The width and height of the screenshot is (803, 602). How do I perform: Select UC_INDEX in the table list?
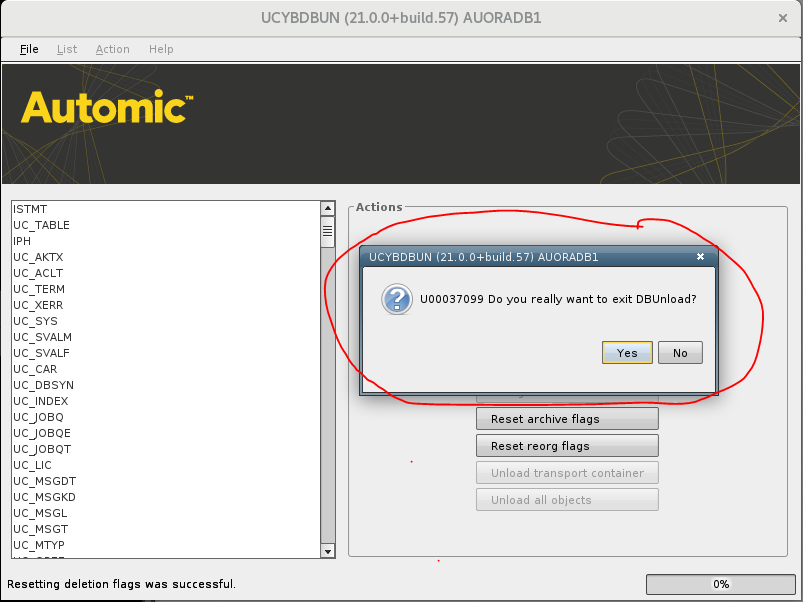click(x=166, y=401)
